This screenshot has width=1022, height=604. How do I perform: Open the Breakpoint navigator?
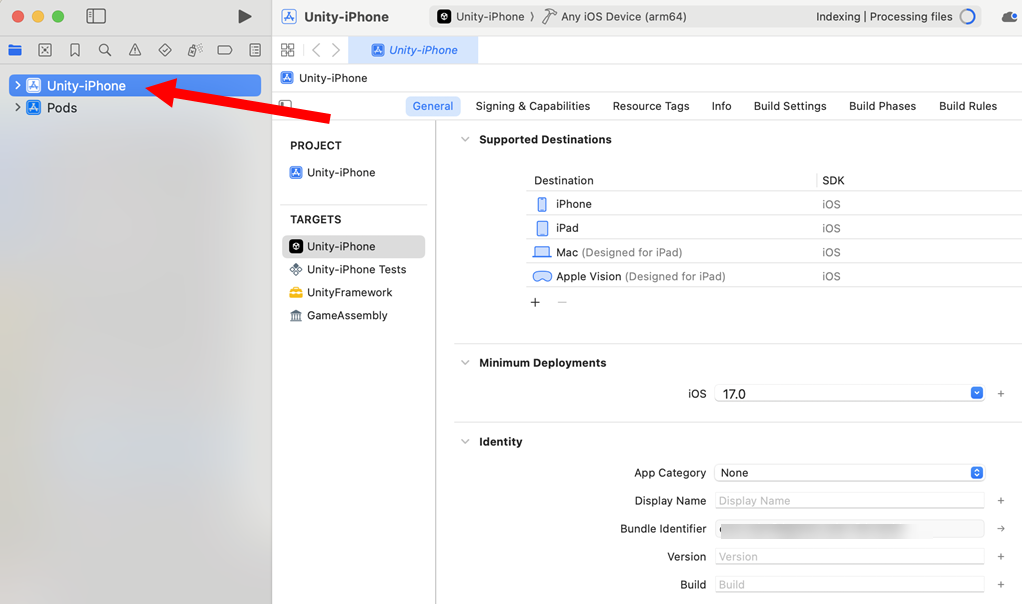coord(225,50)
